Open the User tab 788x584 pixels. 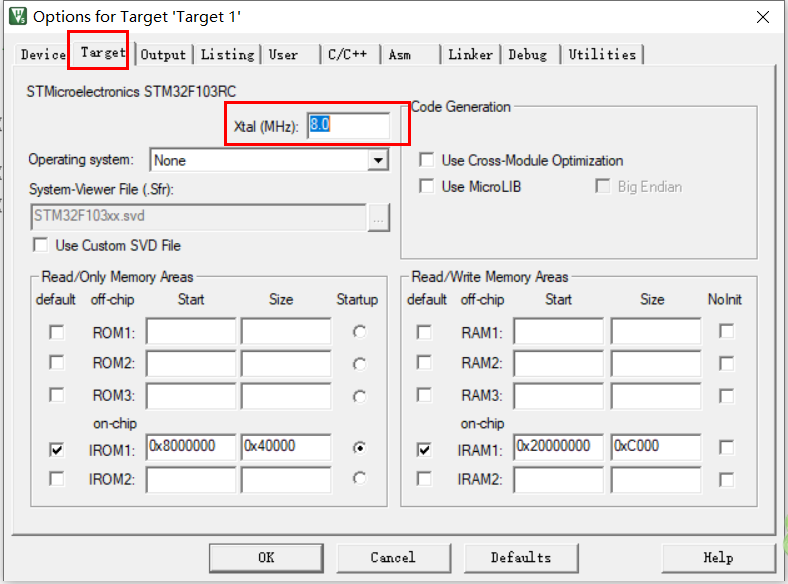283,54
